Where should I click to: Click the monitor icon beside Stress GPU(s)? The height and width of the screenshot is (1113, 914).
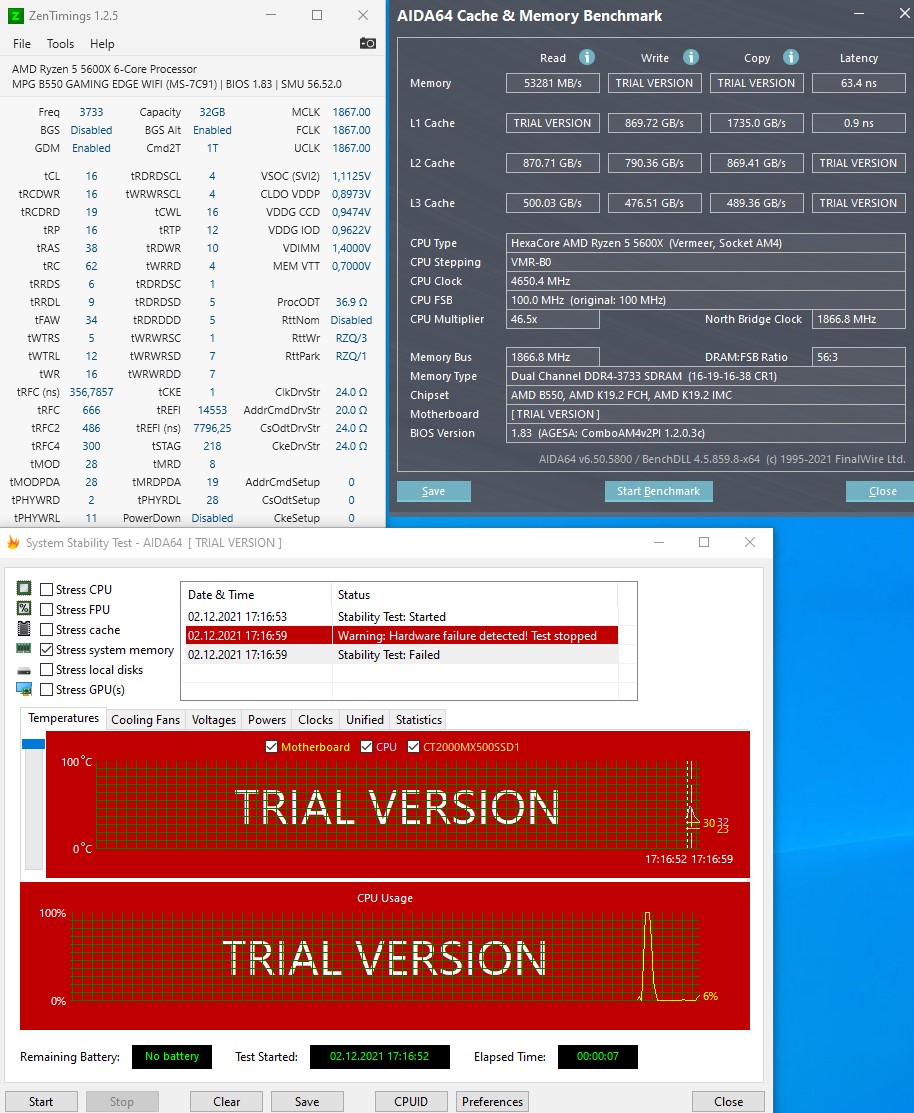coord(24,689)
